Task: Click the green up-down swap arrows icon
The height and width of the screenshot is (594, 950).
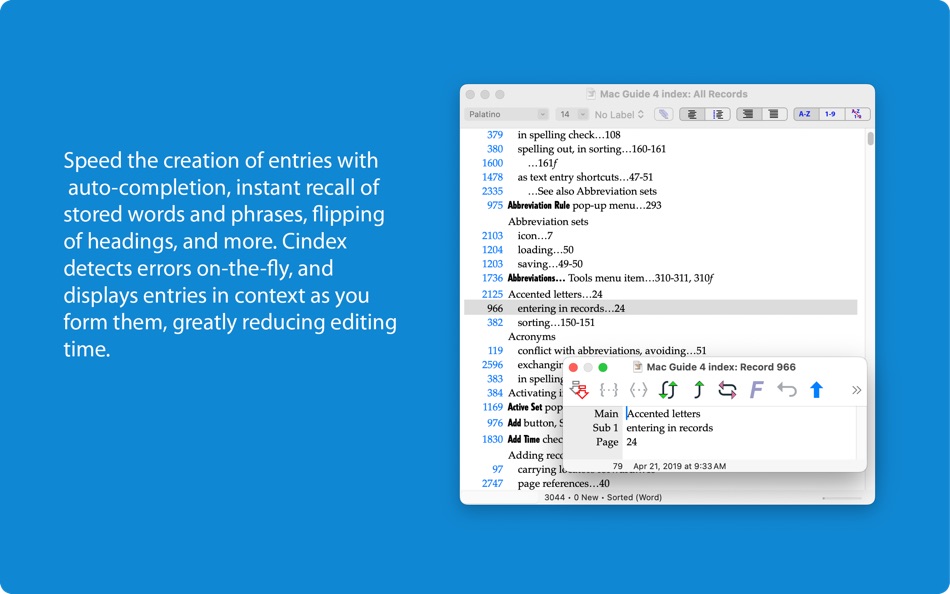Action: click(x=668, y=390)
